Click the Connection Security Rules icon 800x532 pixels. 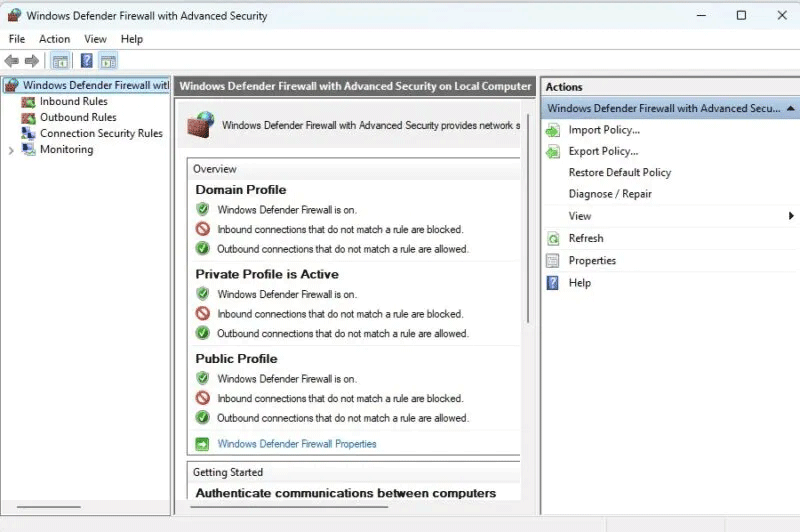tap(28, 134)
